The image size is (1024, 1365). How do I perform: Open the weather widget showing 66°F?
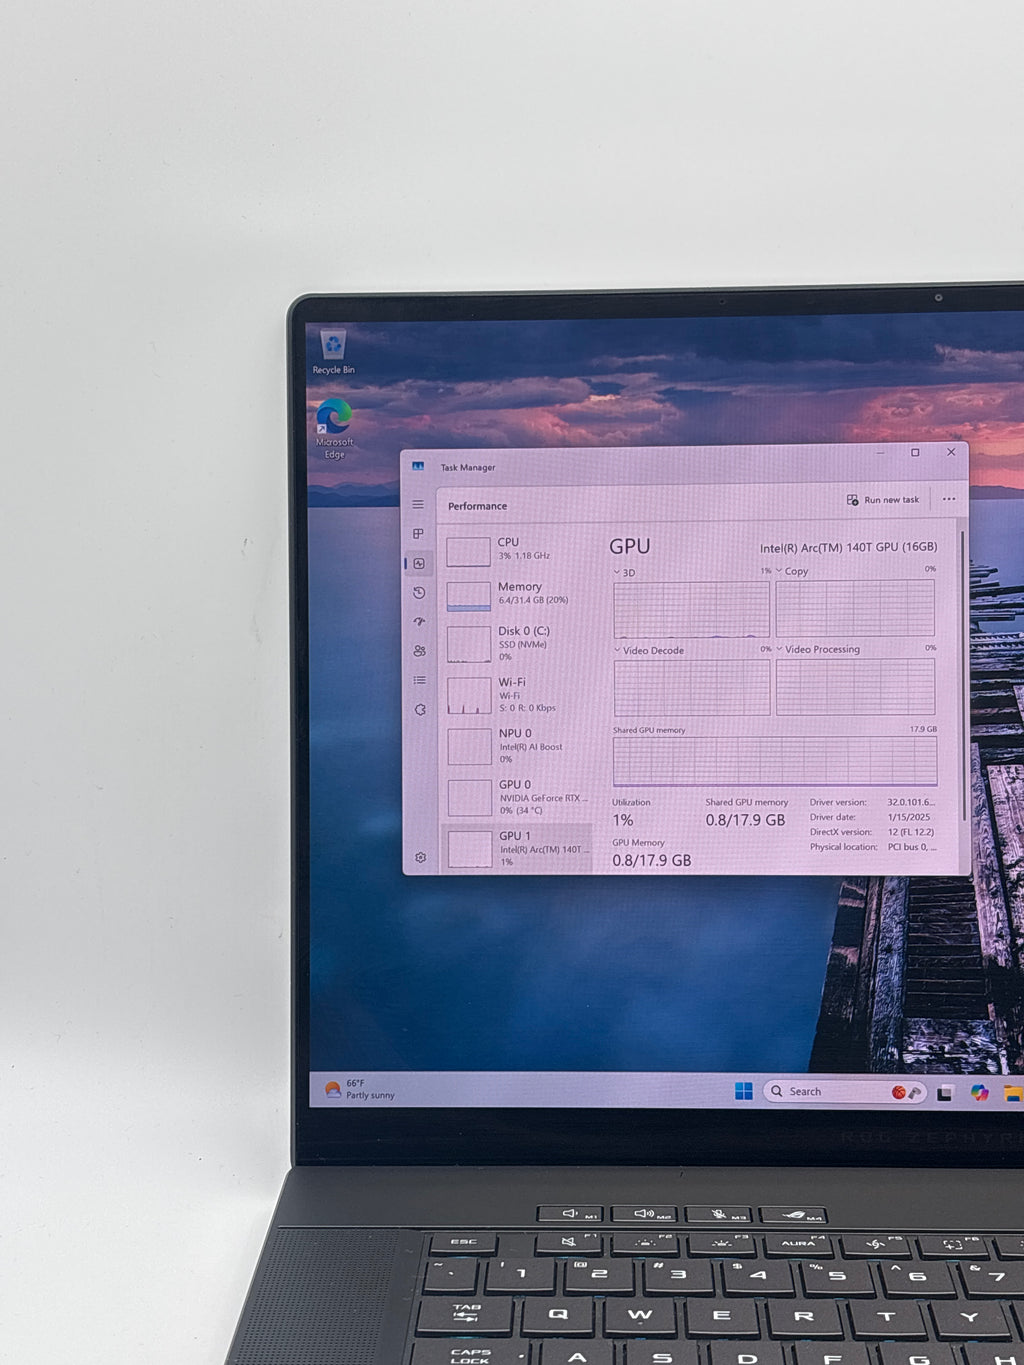tap(358, 1089)
